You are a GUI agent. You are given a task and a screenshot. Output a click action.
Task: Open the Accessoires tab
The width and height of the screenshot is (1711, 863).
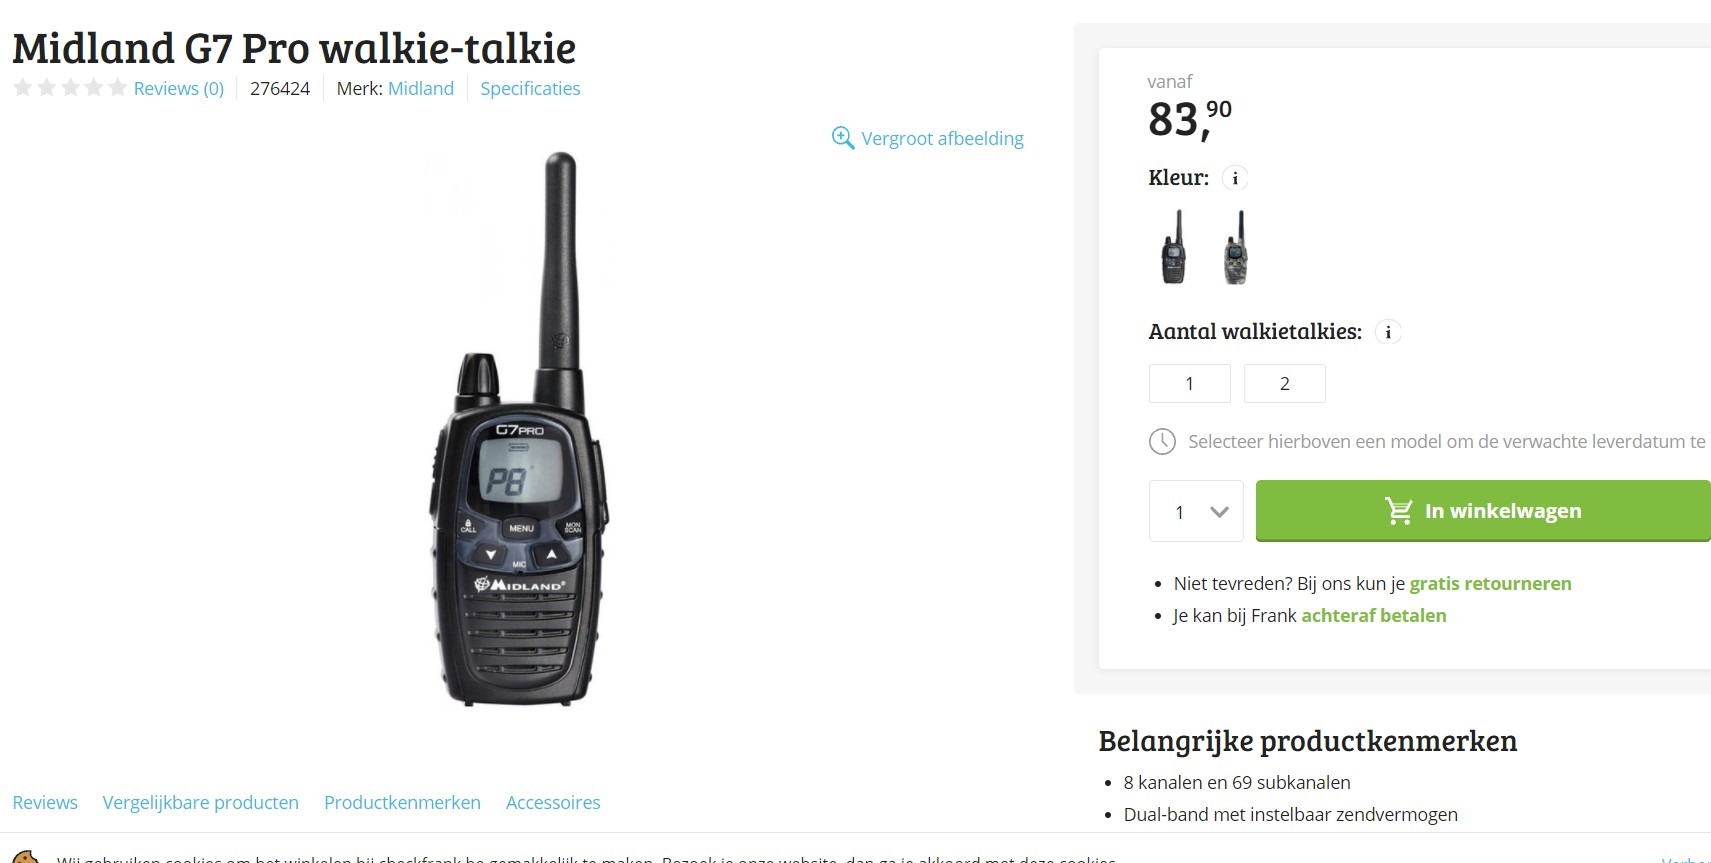(x=553, y=802)
